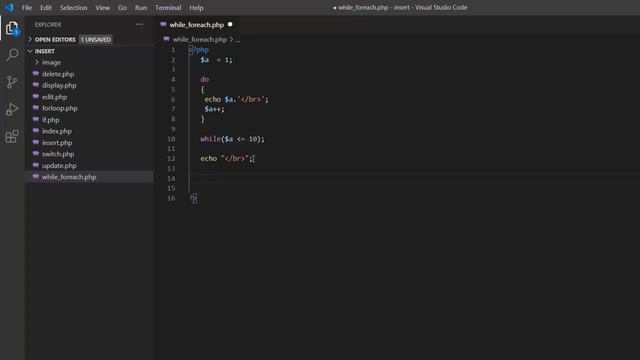This screenshot has width=640, height=360.
Task: Open the Source Control view
Action: tap(12, 82)
